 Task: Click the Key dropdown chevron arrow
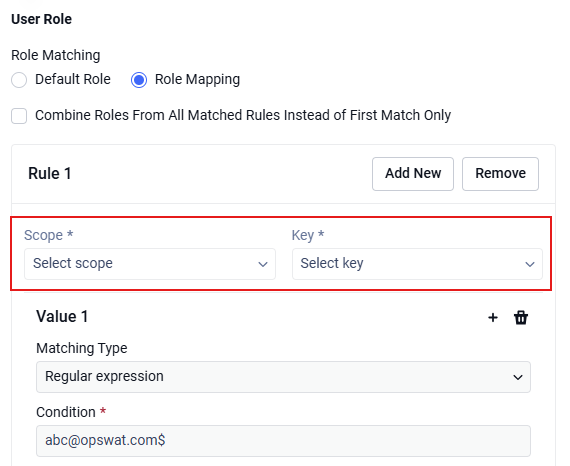pyautogui.click(x=530, y=264)
